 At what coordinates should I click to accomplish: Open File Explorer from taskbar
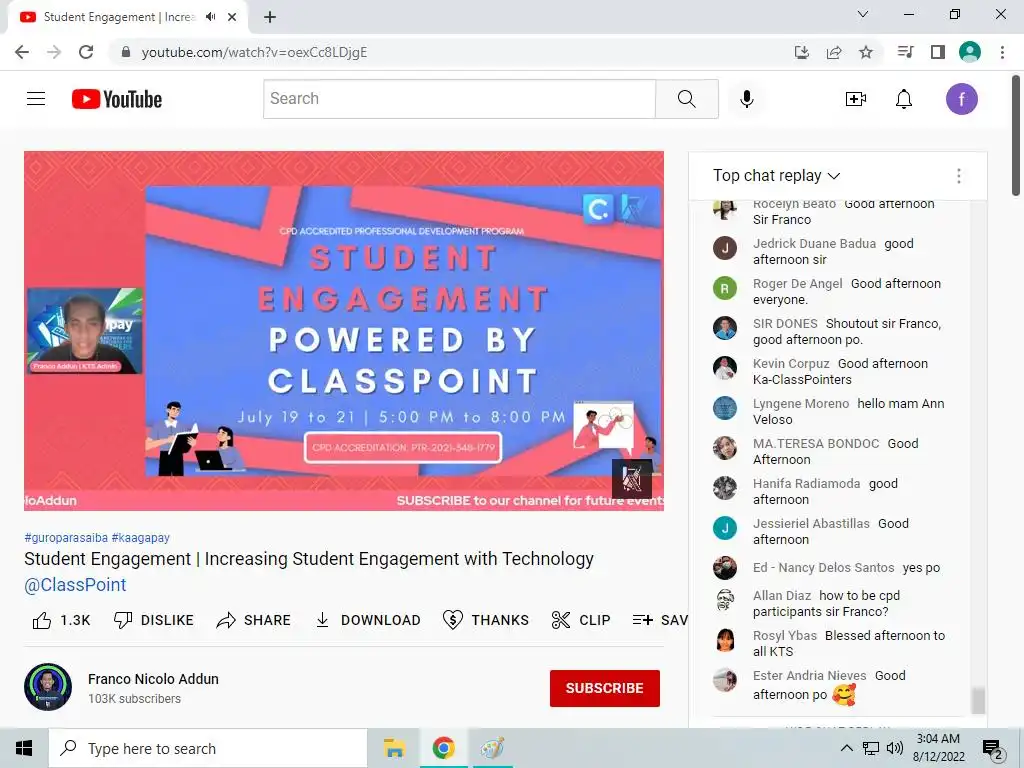(x=394, y=748)
